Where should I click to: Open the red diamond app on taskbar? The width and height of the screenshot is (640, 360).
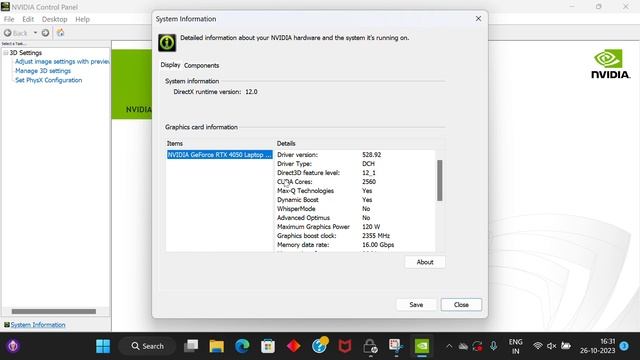point(293,346)
